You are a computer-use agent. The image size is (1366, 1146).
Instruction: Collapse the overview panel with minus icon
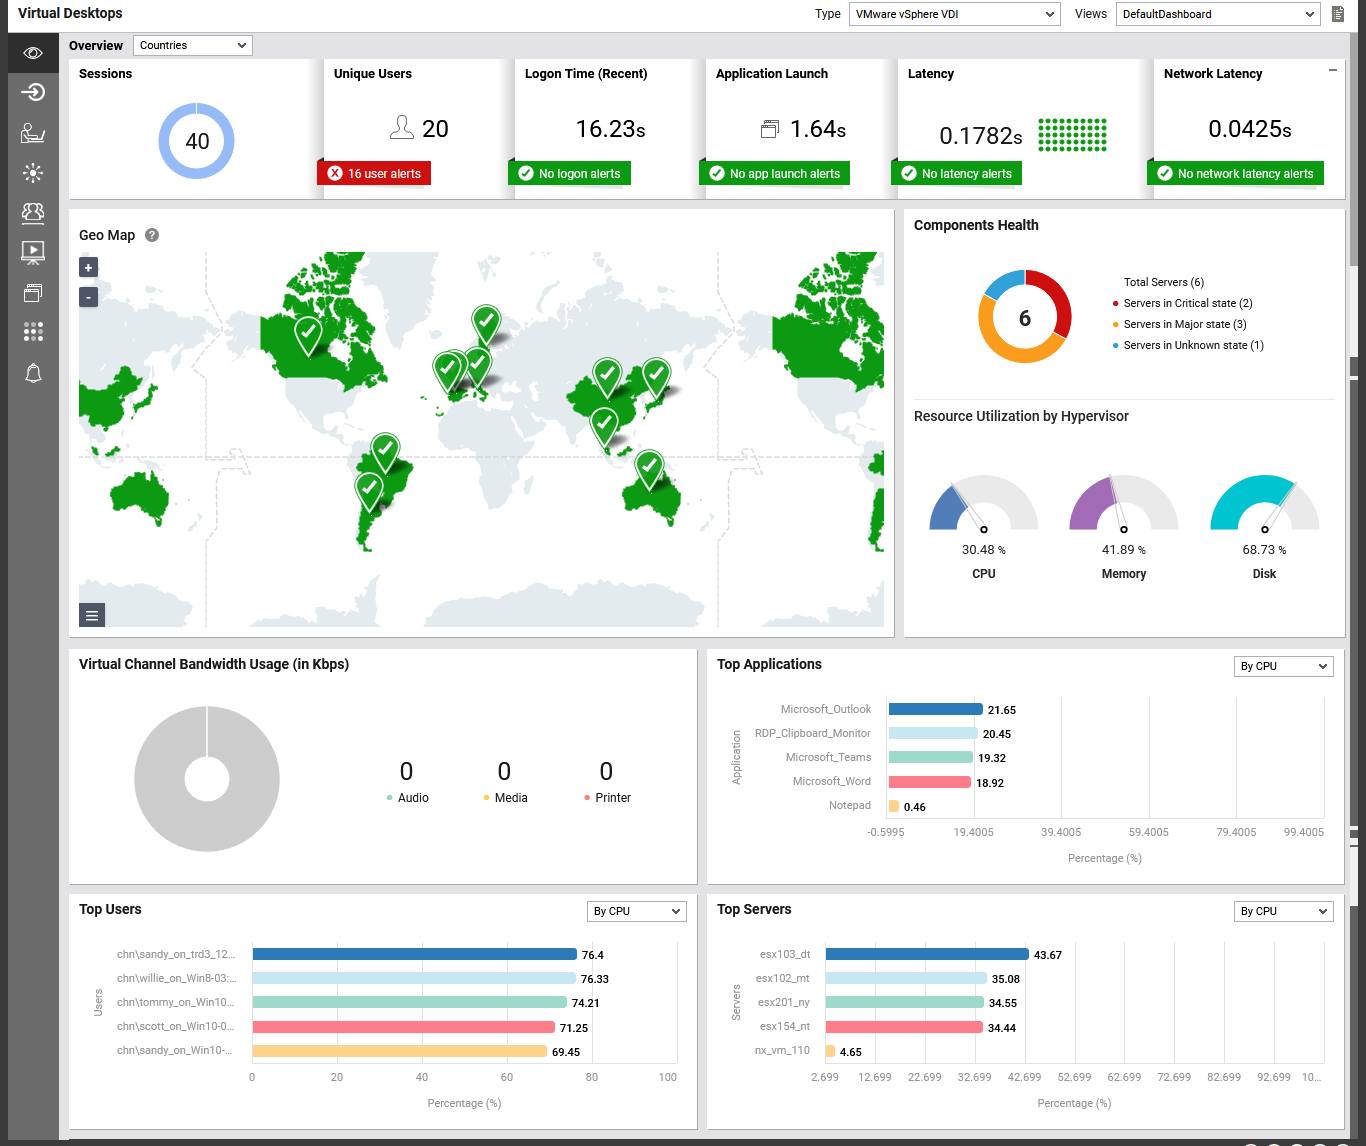coord(1332,71)
